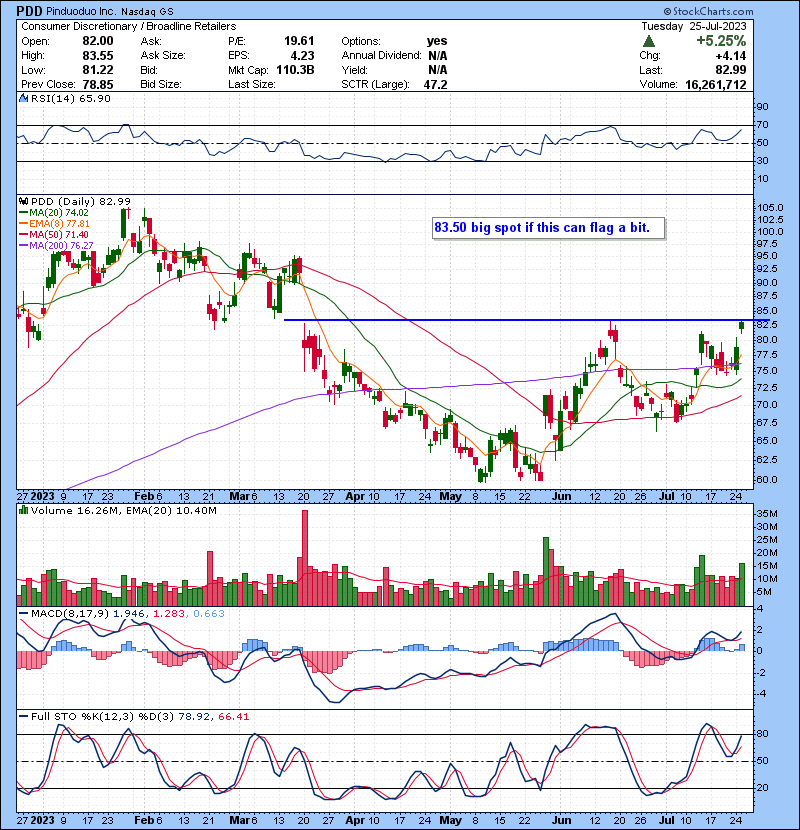Open the StockCharts.com credit link

coord(708,11)
